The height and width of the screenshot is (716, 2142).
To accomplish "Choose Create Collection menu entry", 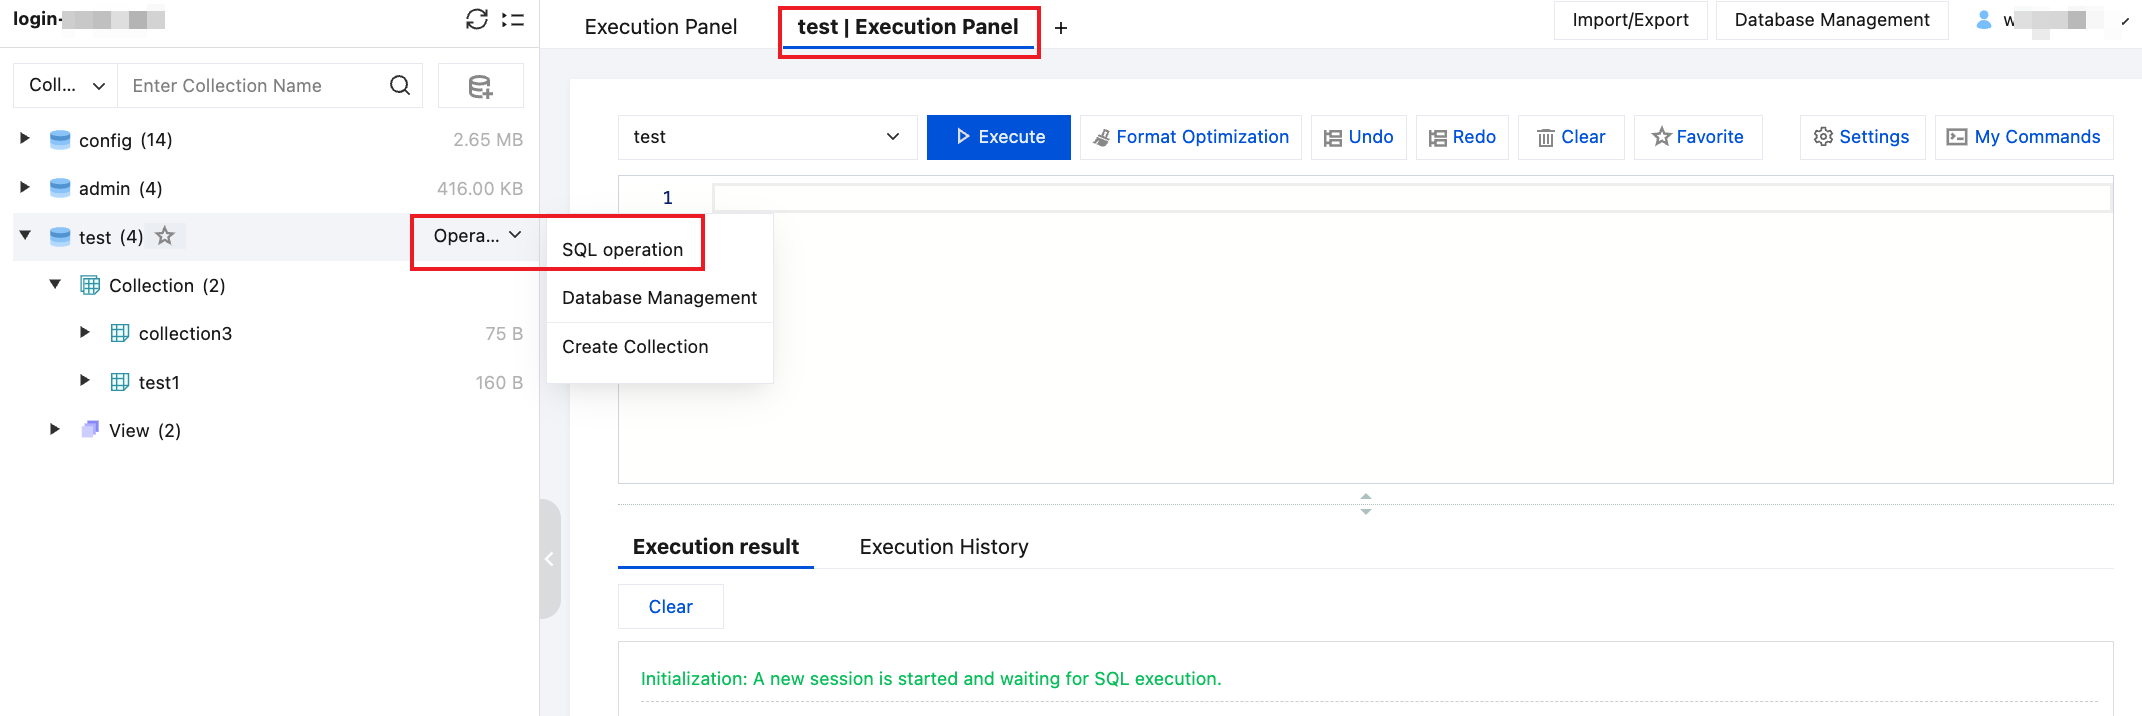I will pos(635,347).
